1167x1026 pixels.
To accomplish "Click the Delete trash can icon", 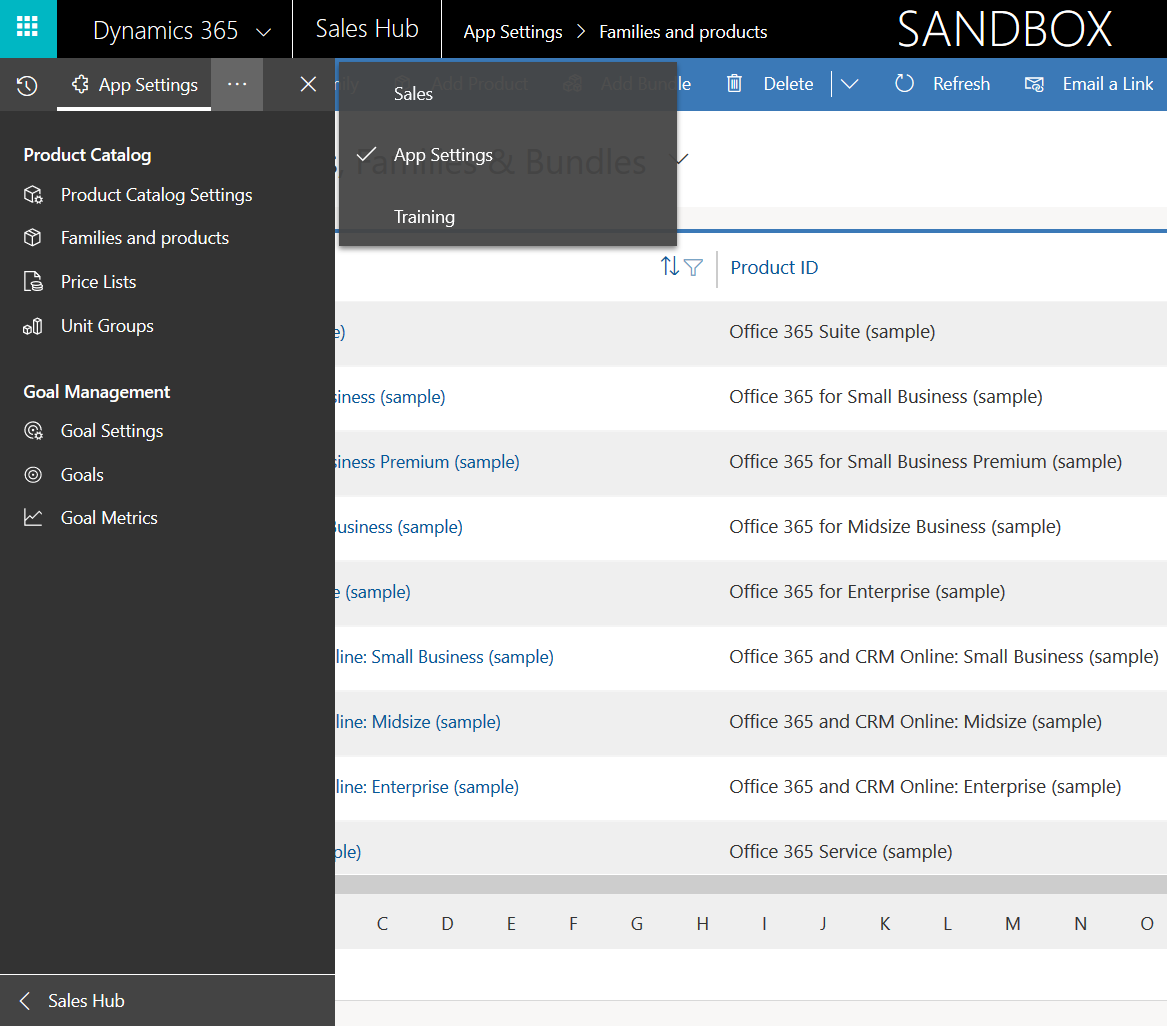I will click(734, 83).
